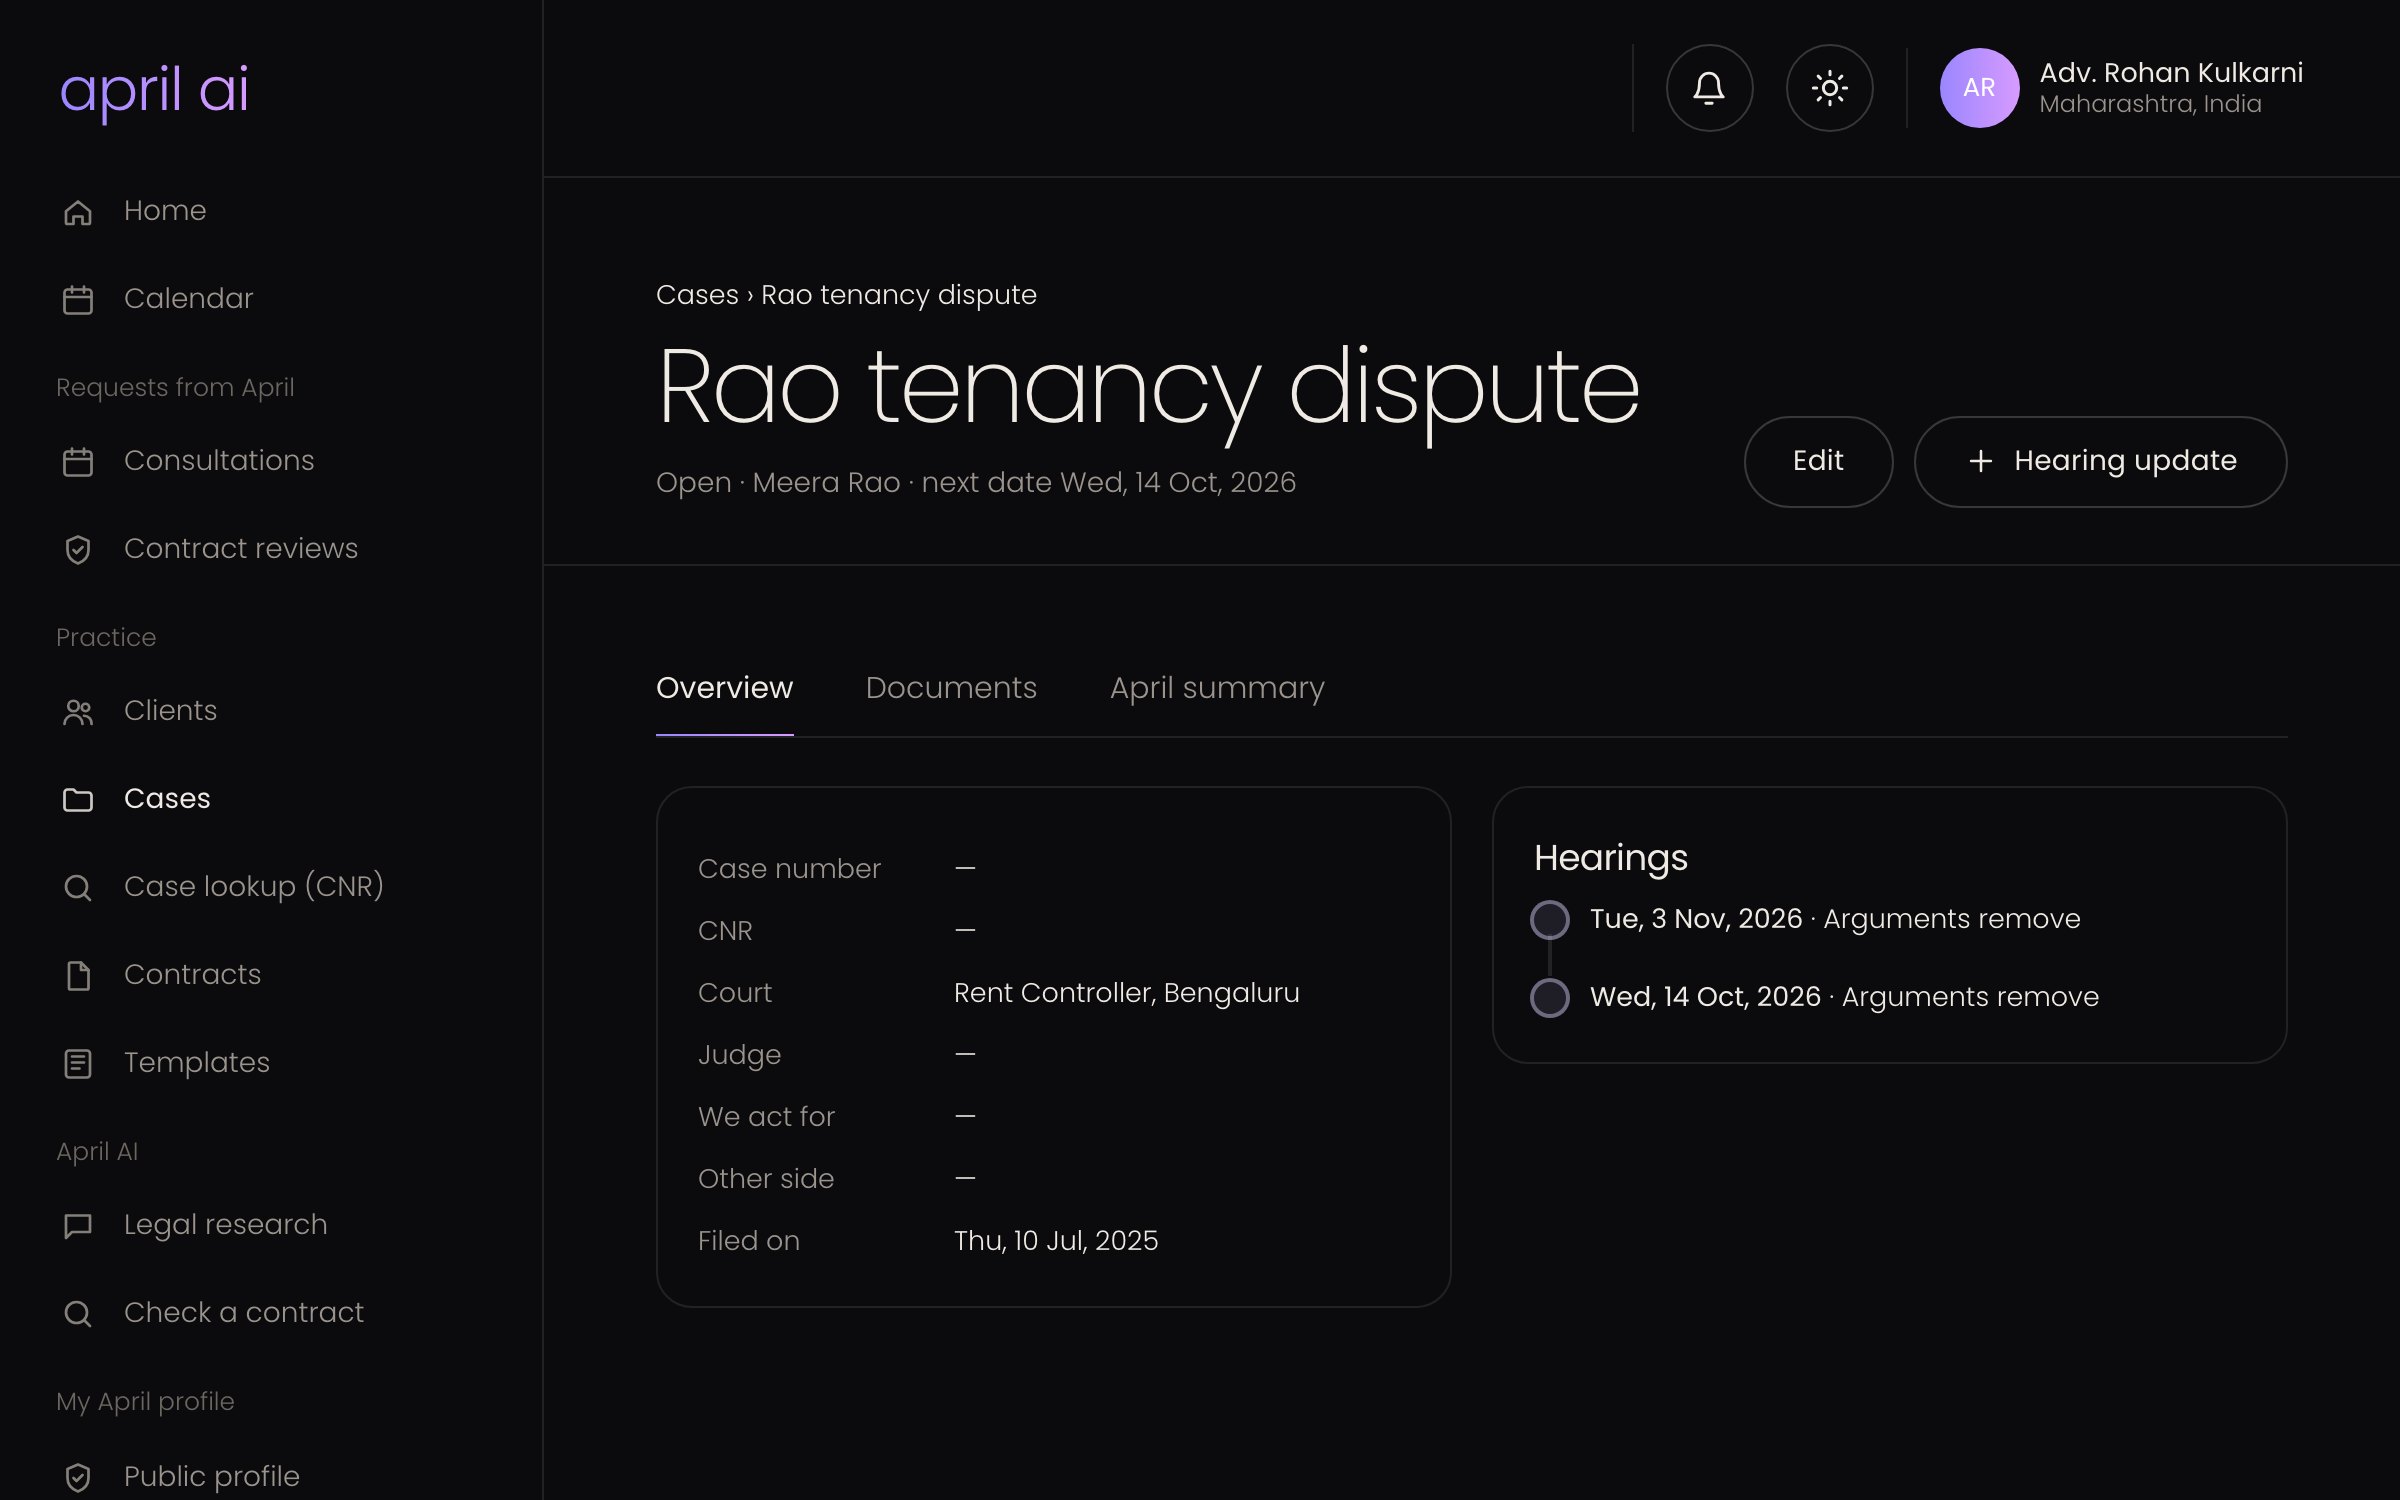Click the Legal research chat icon

(78, 1225)
